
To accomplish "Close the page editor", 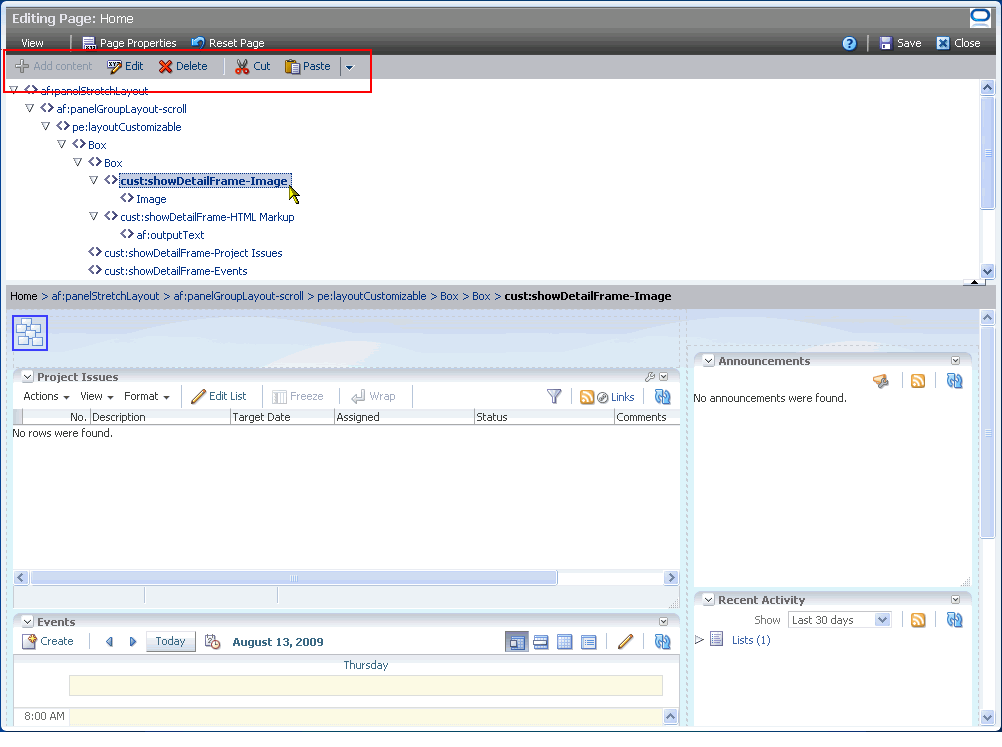I will (x=958, y=43).
